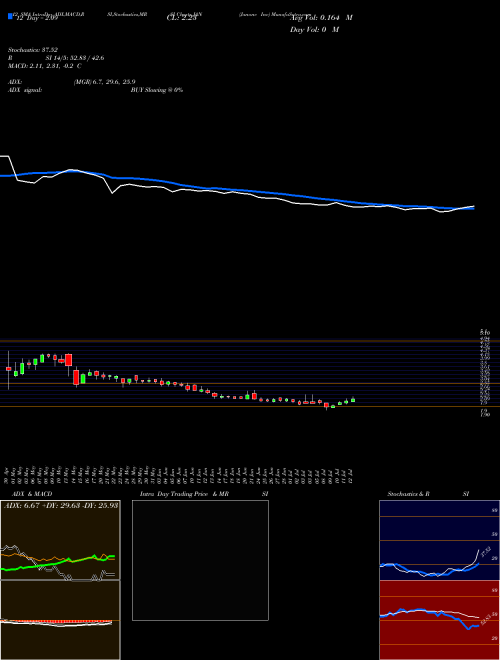500x660 pixels.
Task: Click the blue 12-day SMA line on chart
Action: click(236, 190)
